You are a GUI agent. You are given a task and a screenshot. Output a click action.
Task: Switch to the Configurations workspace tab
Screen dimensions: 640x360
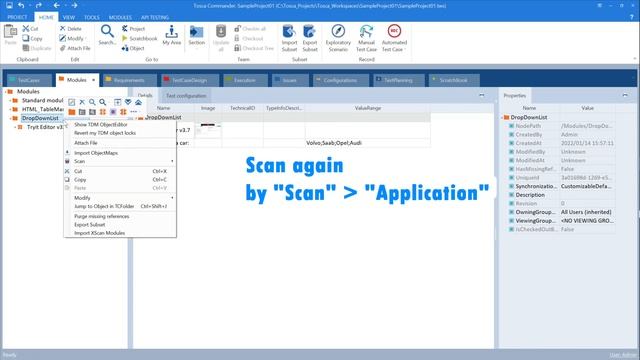click(x=340, y=80)
